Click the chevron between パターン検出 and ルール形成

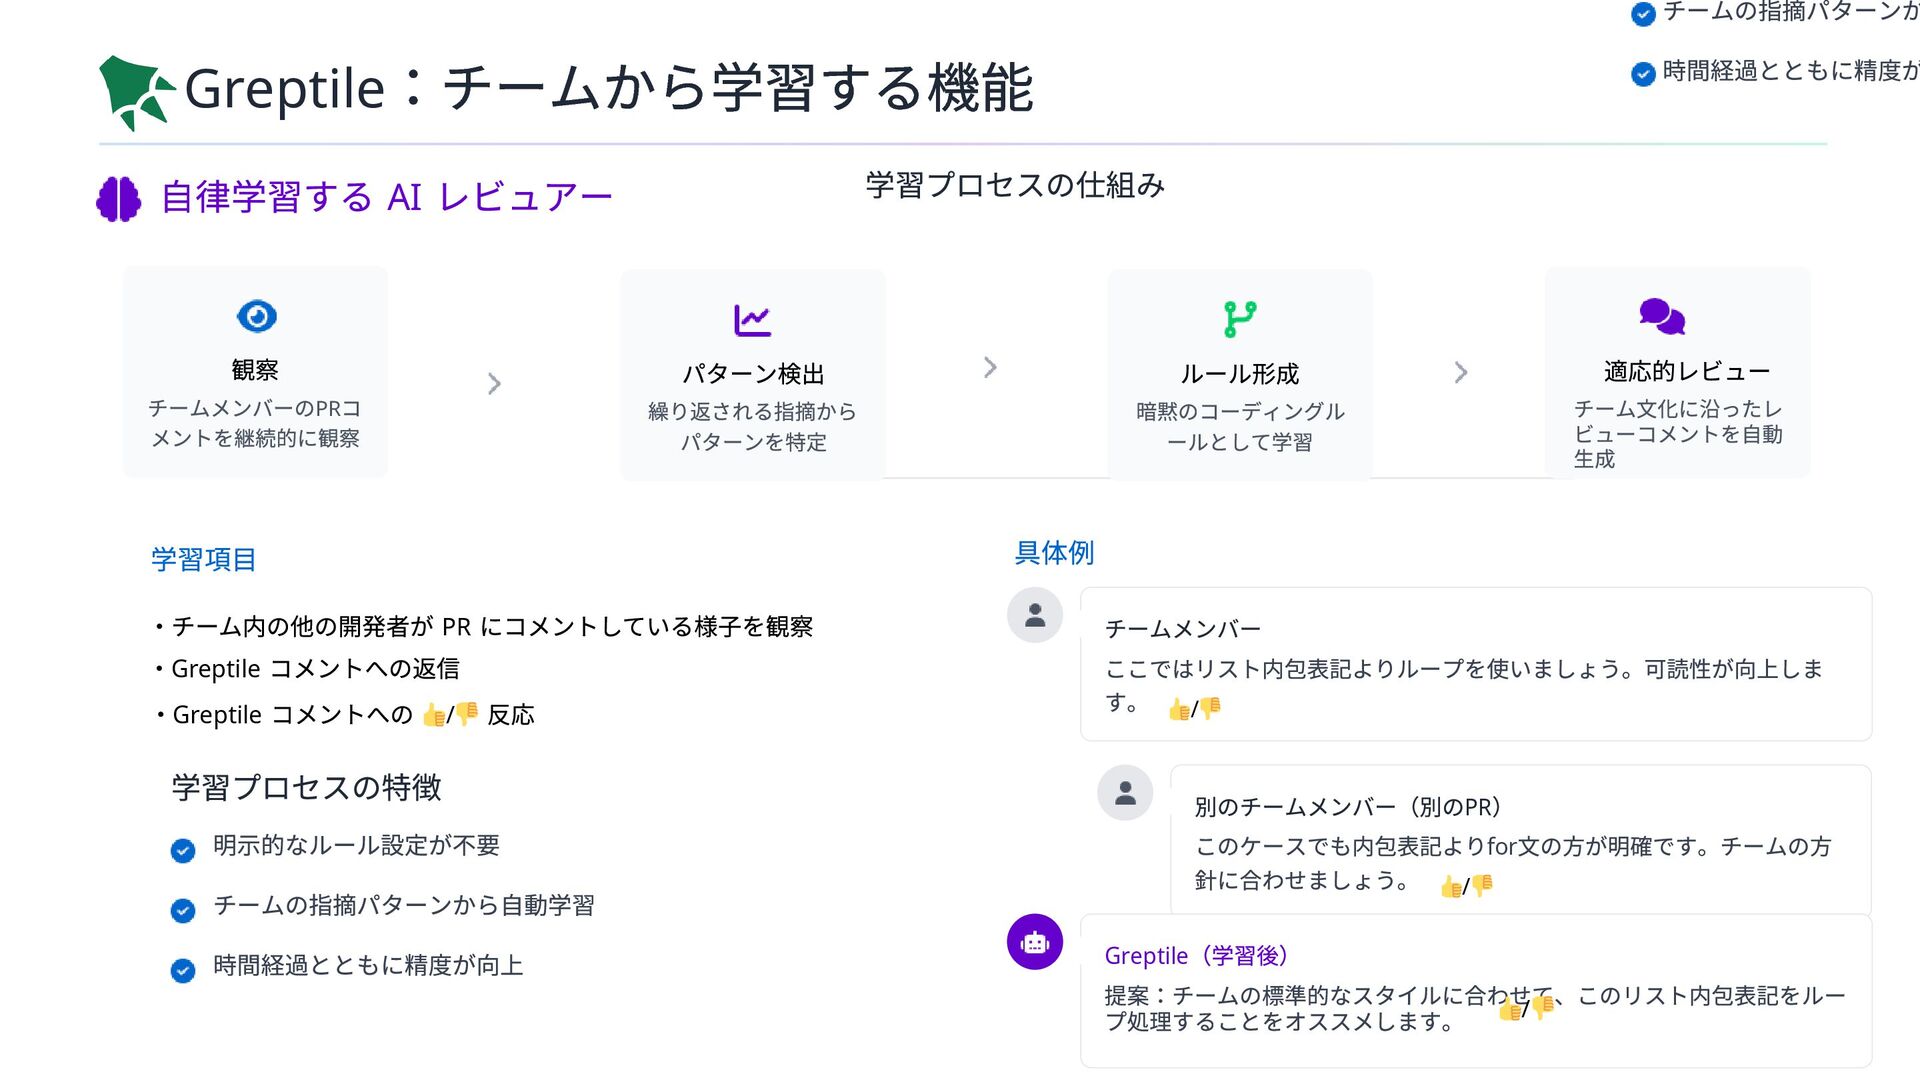(990, 367)
